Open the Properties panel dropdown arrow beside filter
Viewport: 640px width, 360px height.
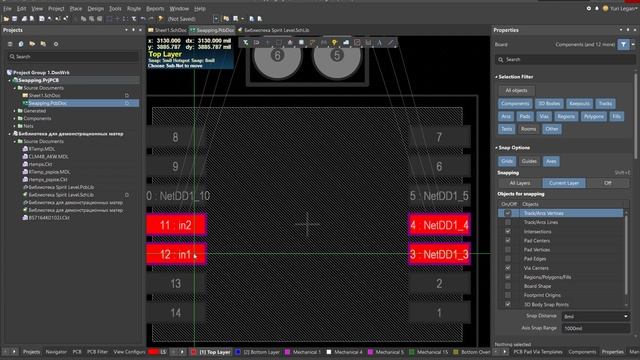click(633, 44)
